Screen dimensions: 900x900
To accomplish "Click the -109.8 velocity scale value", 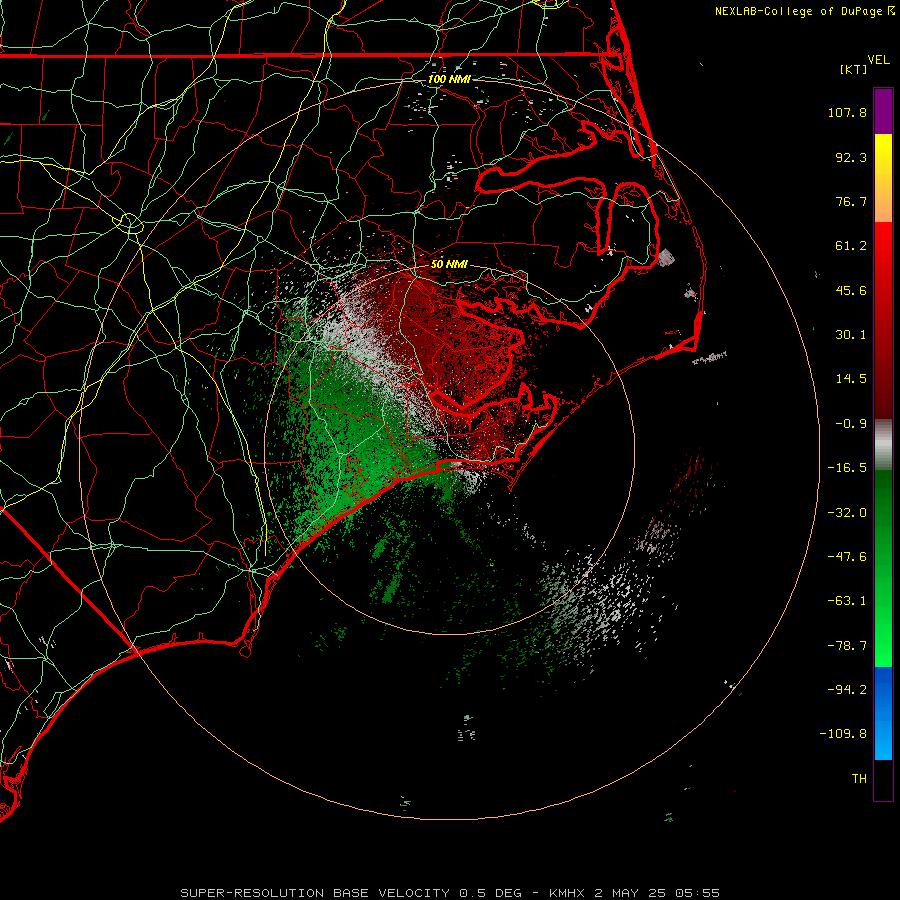I will point(843,734).
